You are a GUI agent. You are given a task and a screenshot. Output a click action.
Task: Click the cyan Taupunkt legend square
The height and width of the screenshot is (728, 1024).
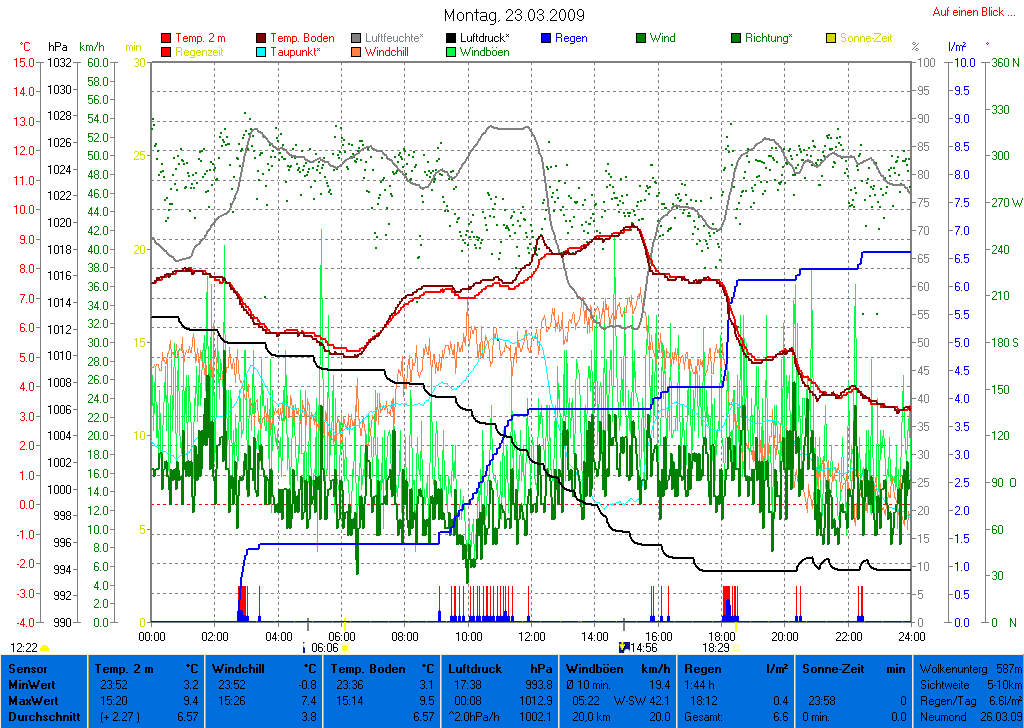coord(262,52)
